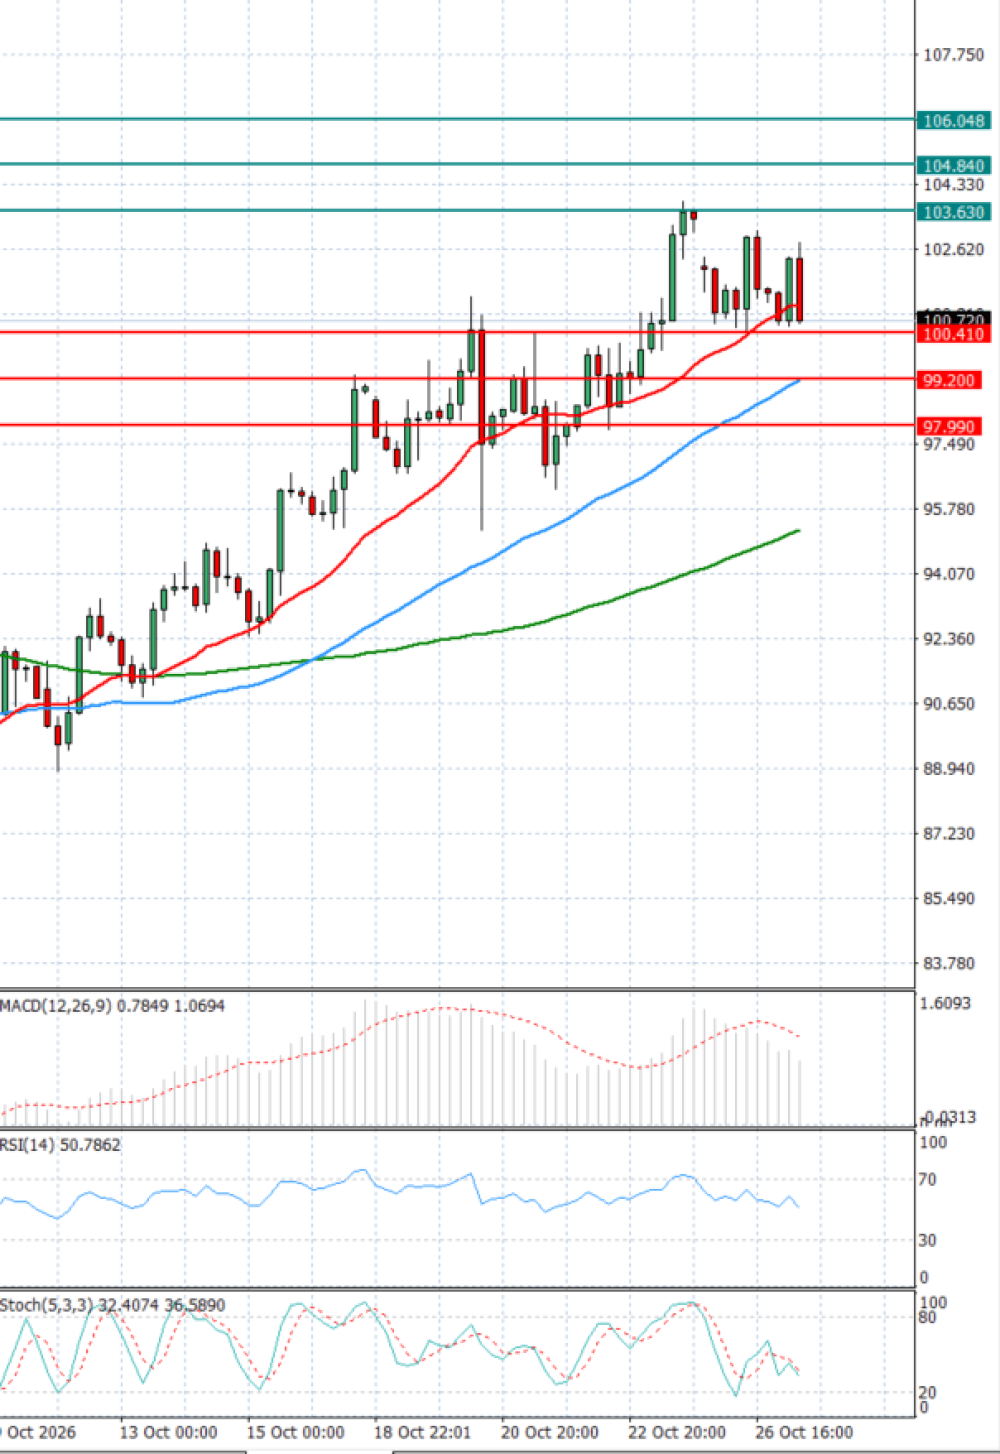Click the 13 Oct 00:00 time label

[x=168, y=1432]
